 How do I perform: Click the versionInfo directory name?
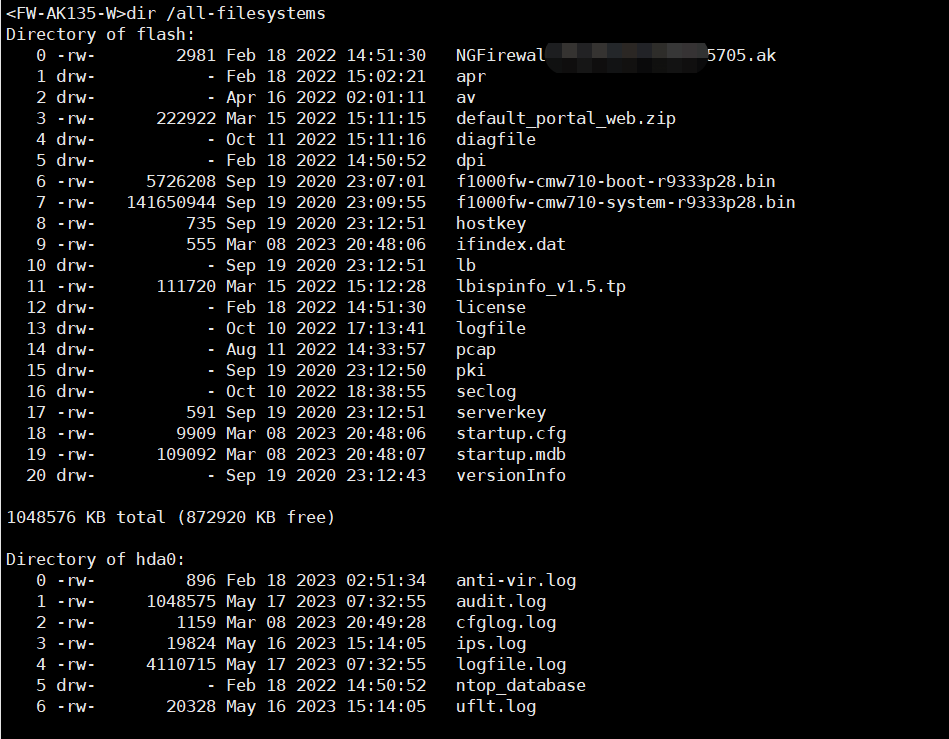pos(511,475)
